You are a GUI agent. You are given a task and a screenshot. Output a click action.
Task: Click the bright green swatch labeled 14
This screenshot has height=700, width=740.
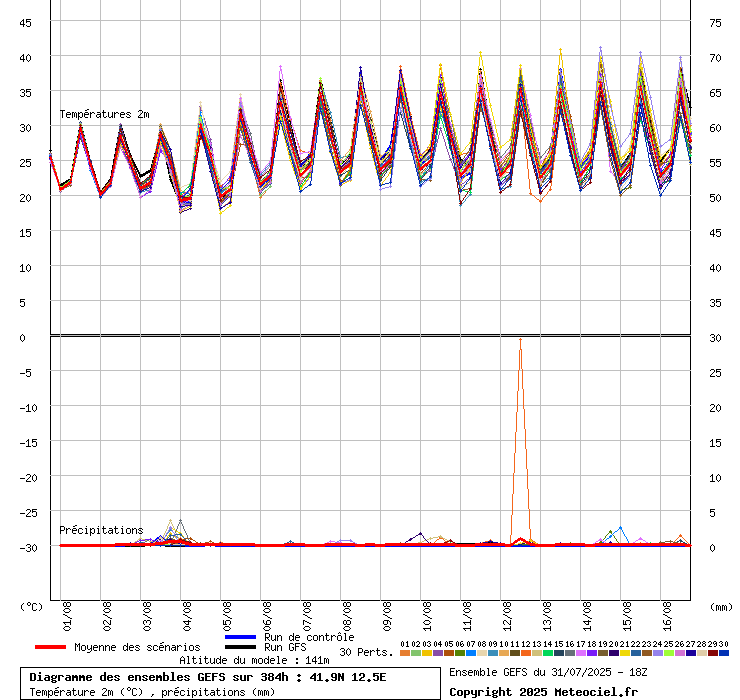[x=547, y=653]
